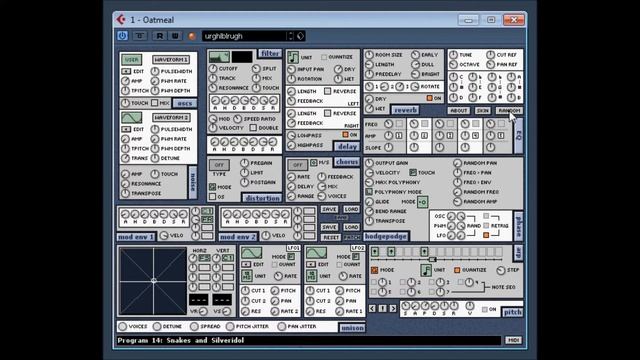This screenshot has width=640, height=360.
Task: Click the LFO2 Edit icon
Action: pyautogui.click(x=311, y=264)
